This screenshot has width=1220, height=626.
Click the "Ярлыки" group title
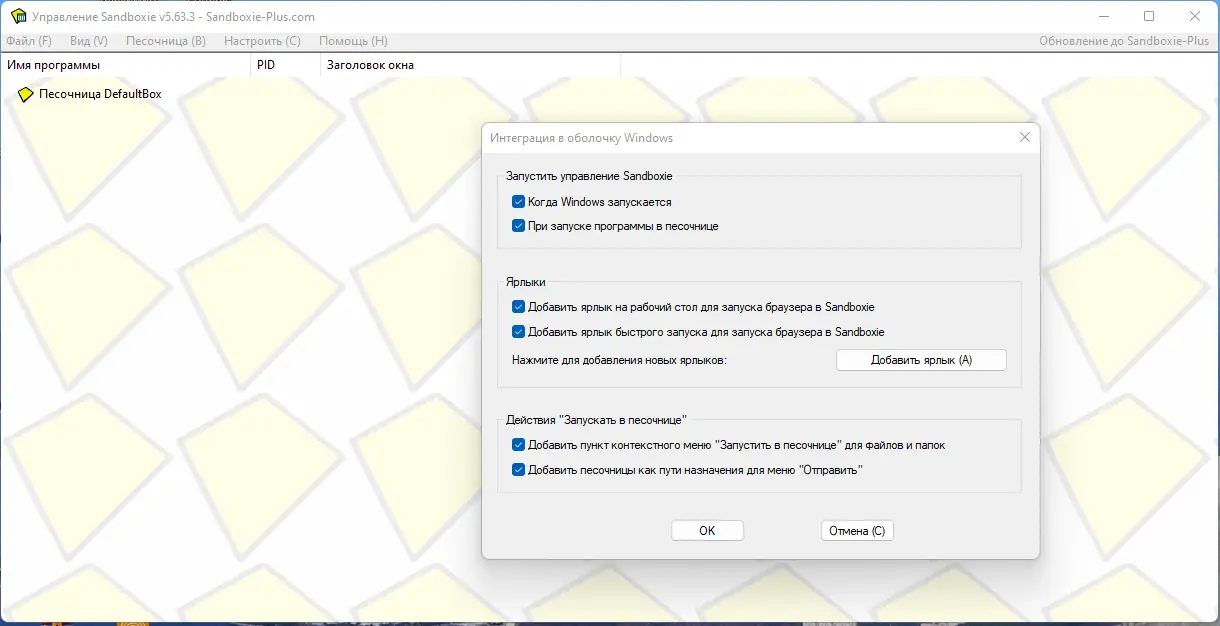pos(526,283)
